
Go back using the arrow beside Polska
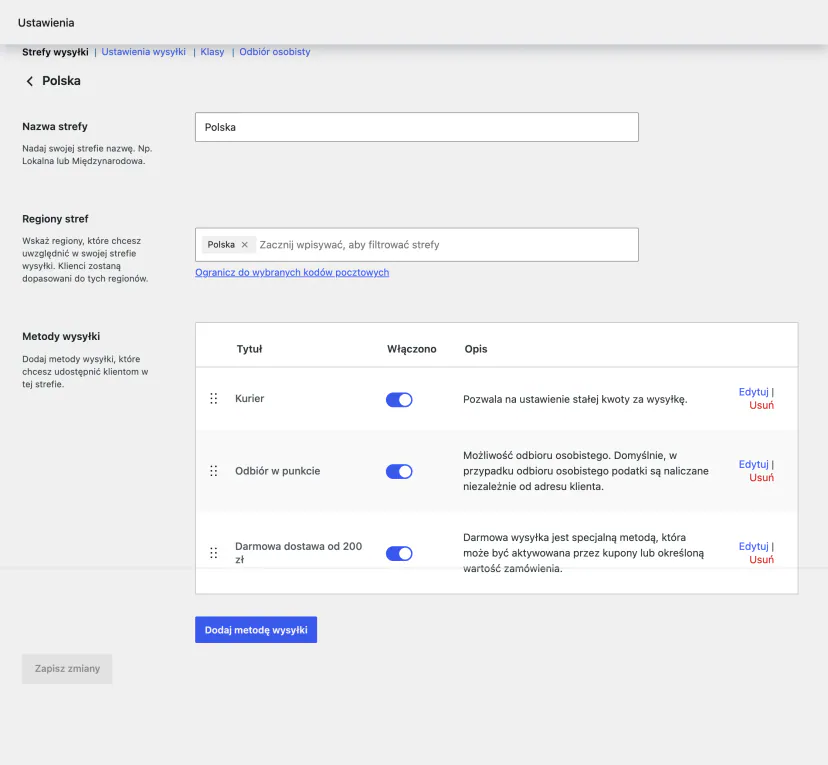coord(30,81)
